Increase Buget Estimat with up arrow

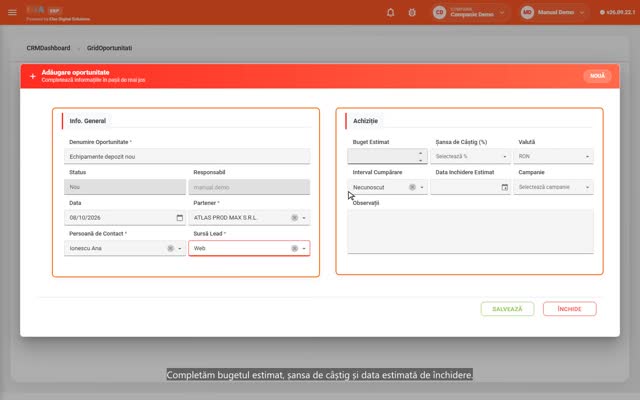[420, 153]
